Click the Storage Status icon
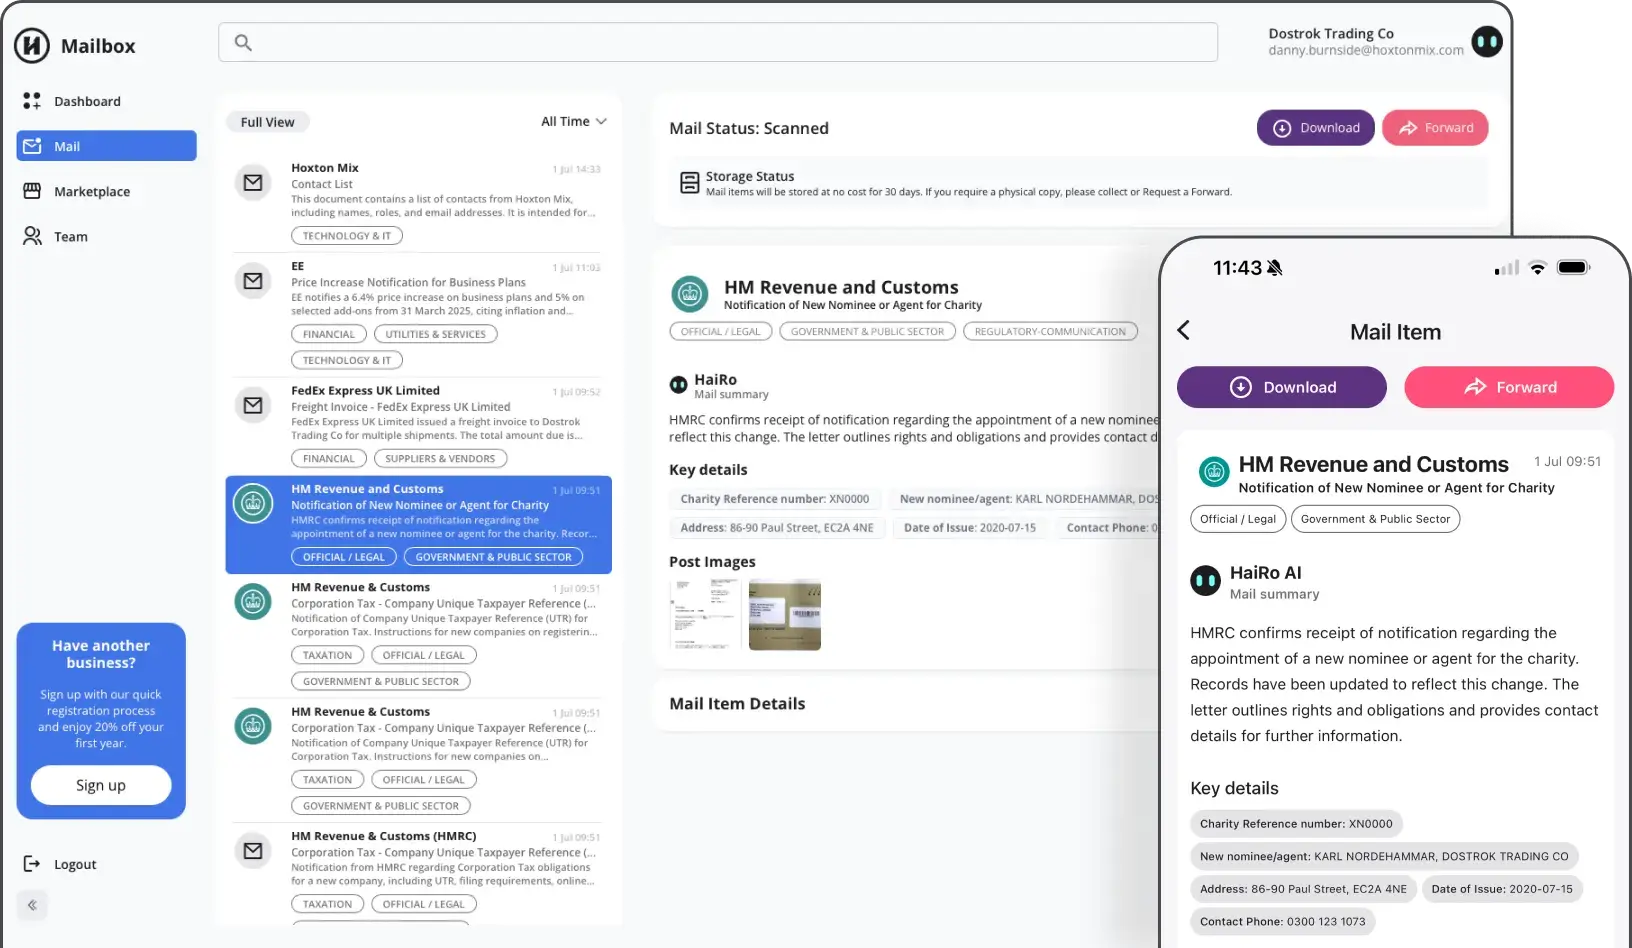Image resolution: width=1632 pixels, height=948 pixels. point(689,182)
